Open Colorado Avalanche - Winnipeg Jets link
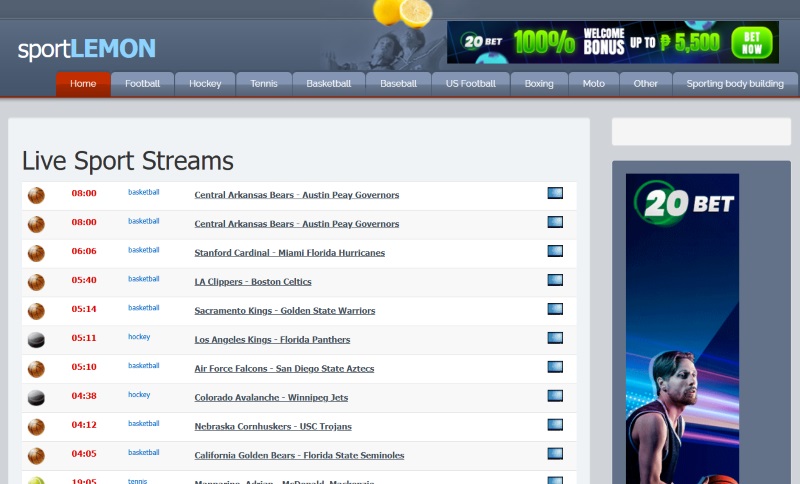This screenshot has width=800, height=484. tap(271, 398)
